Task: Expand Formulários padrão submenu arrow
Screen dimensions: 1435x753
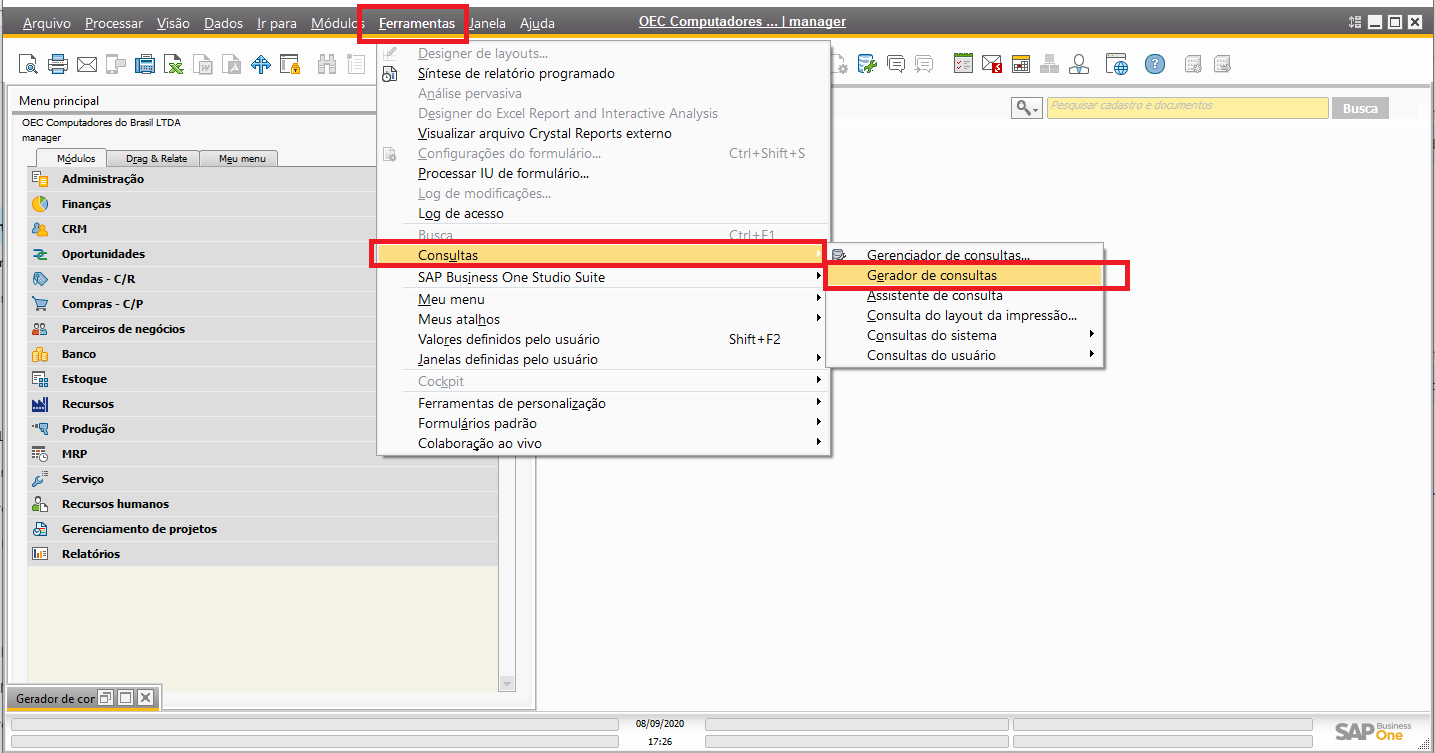Action: 818,423
